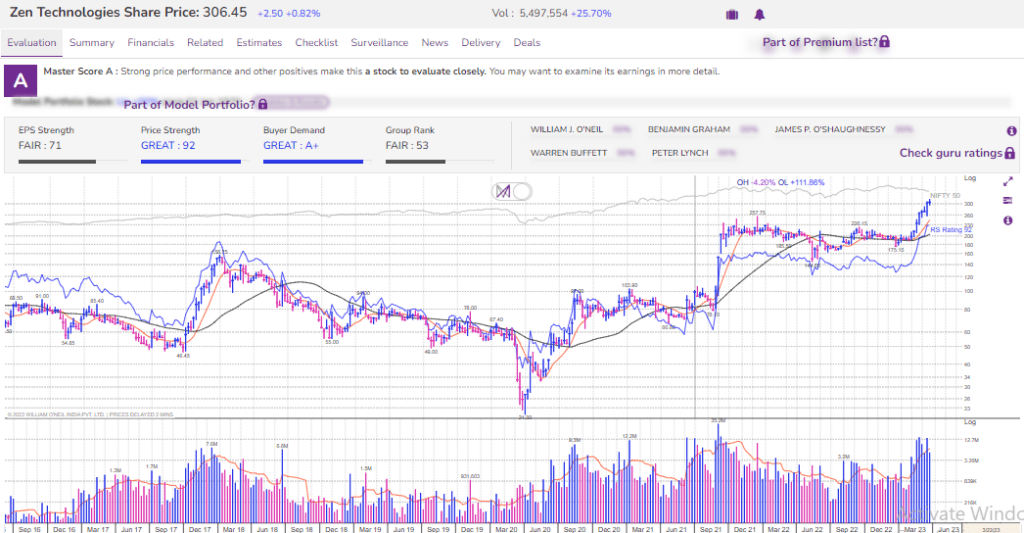This screenshot has width=1024, height=533.
Task: Click Check guru ratings link
Action: pyautogui.click(x=951, y=153)
